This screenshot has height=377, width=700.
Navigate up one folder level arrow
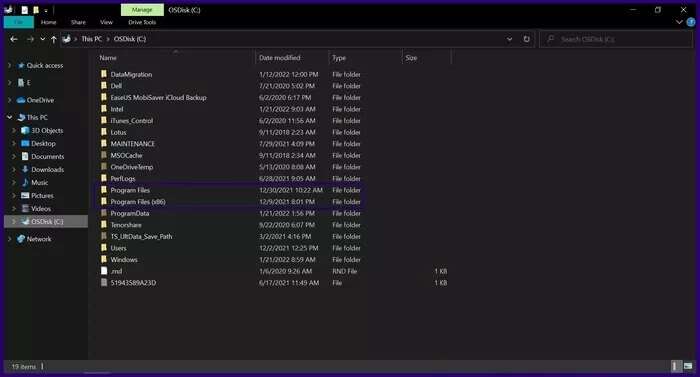coord(54,39)
